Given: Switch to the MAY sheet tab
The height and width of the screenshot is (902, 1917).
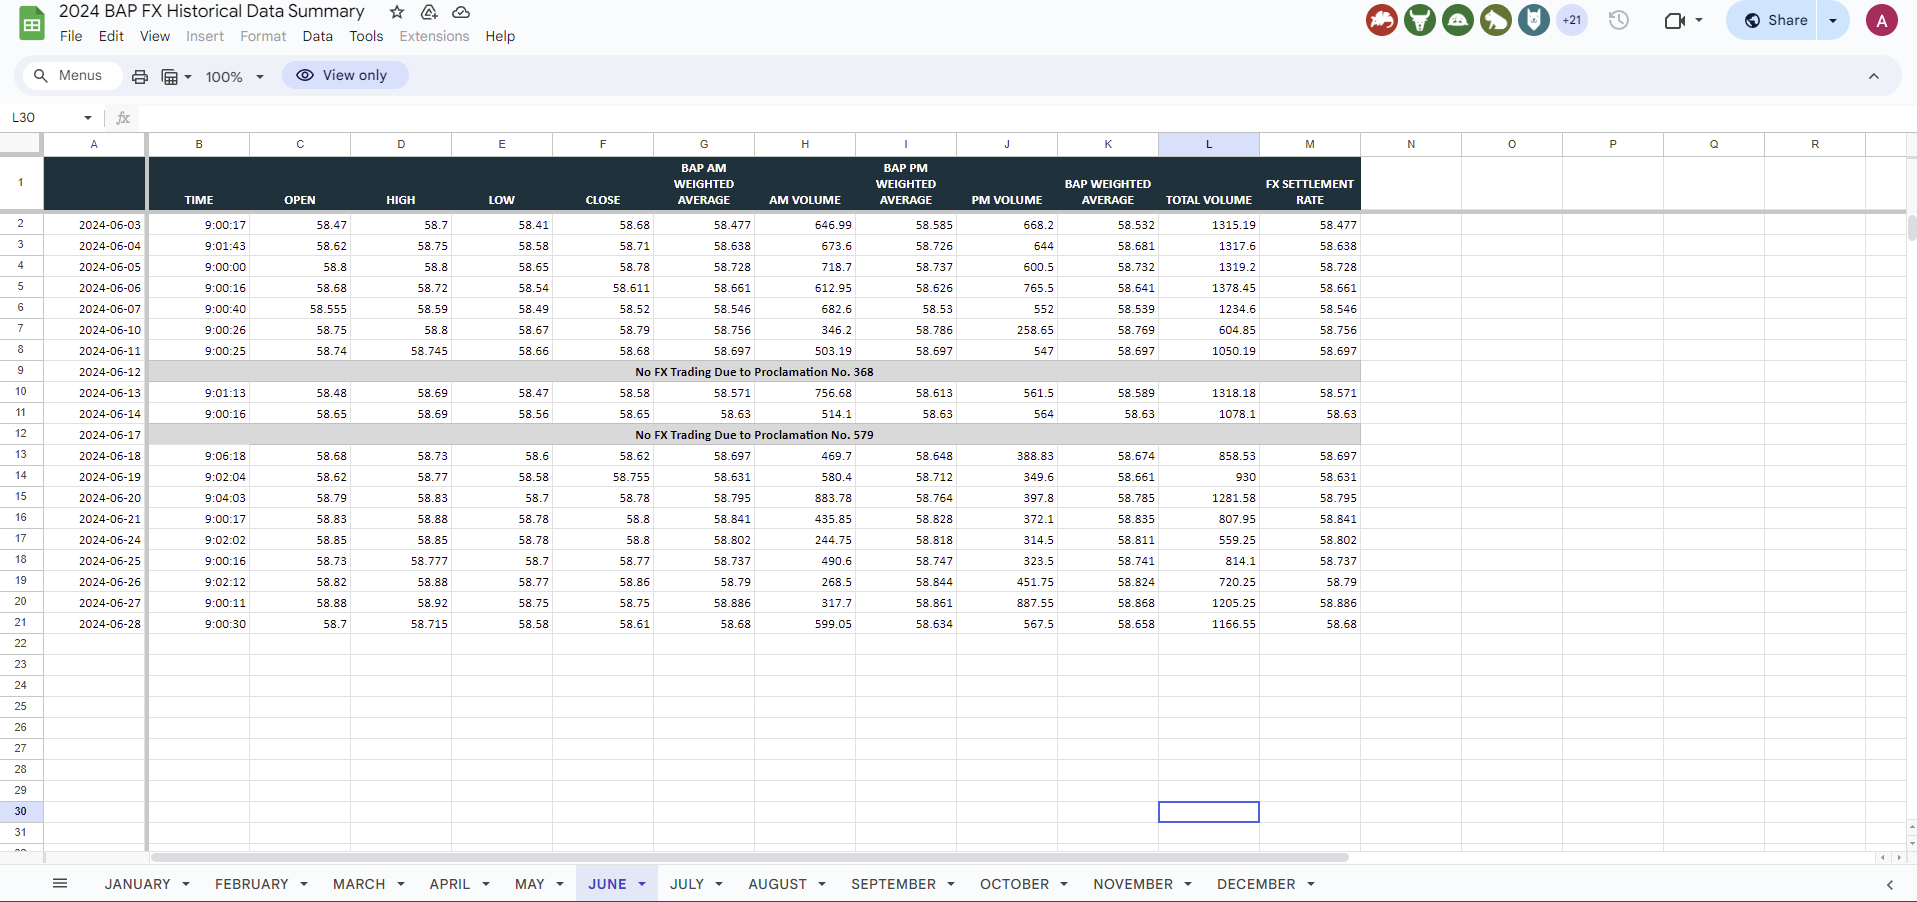Looking at the screenshot, I should 530,884.
